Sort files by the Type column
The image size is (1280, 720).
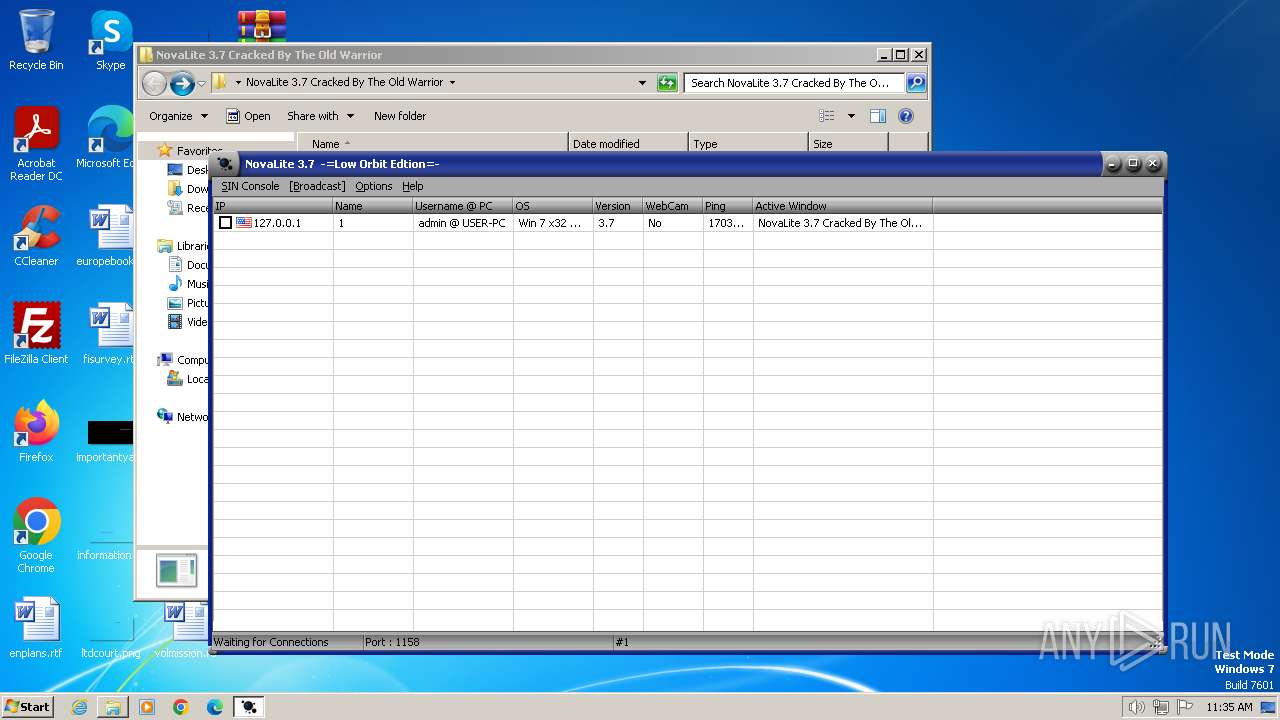click(748, 144)
